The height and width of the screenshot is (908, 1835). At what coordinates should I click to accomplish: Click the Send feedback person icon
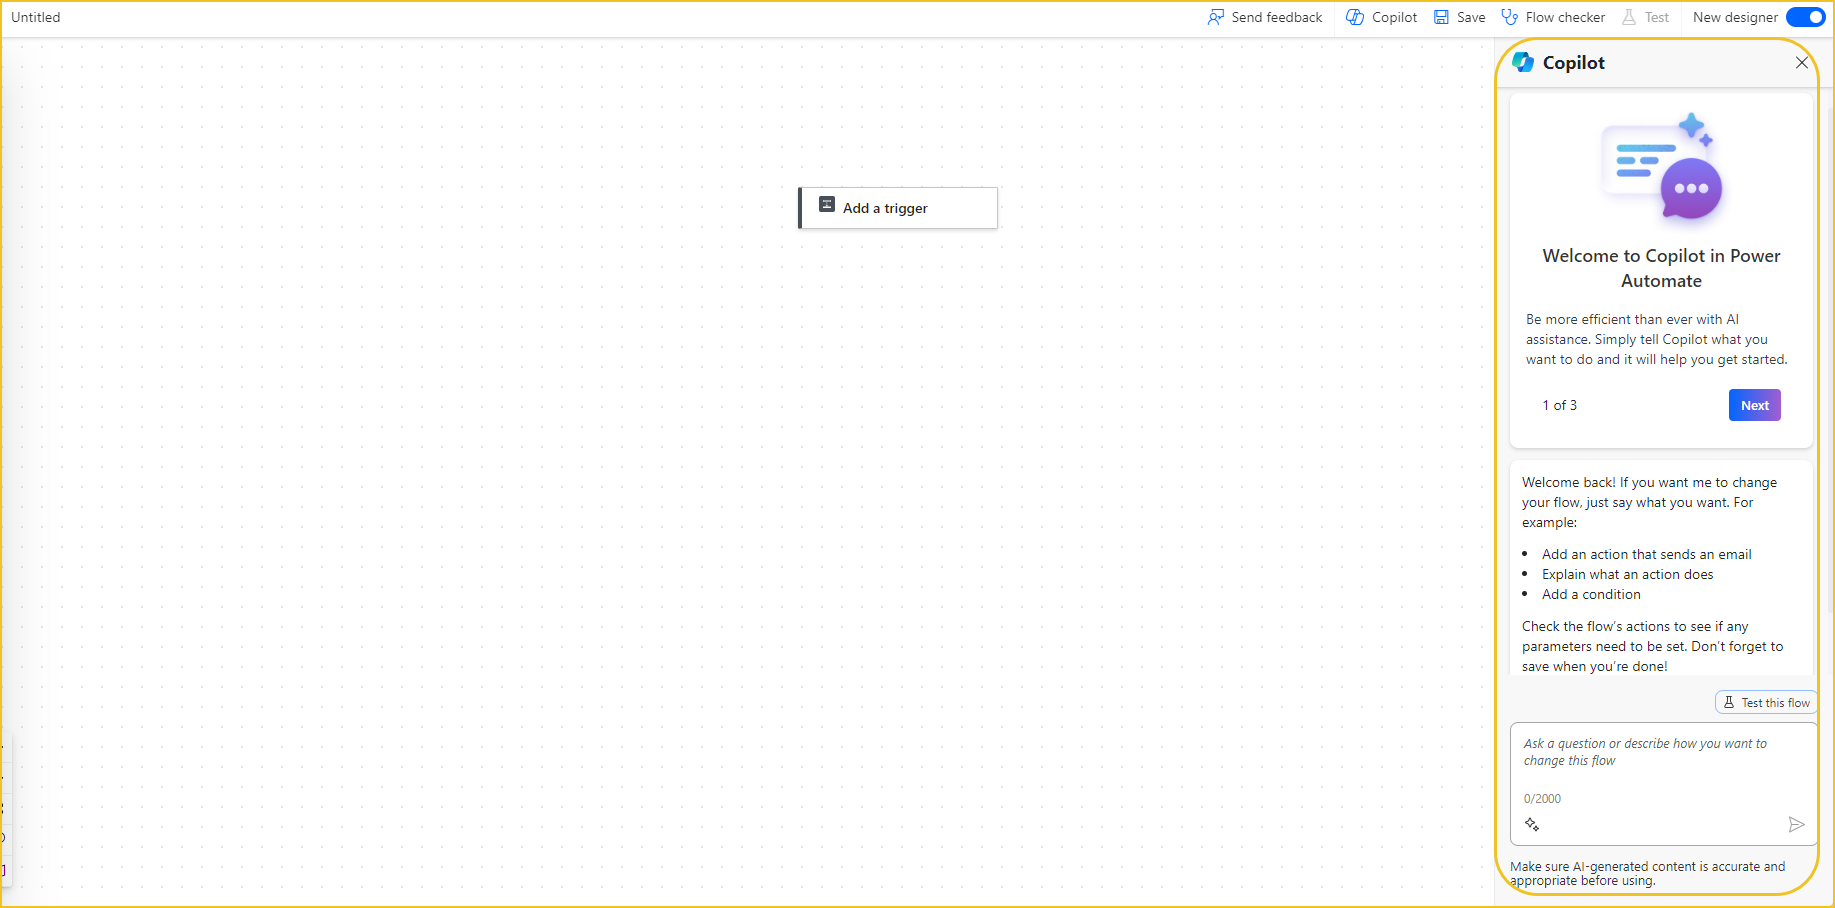point(1216,17)
